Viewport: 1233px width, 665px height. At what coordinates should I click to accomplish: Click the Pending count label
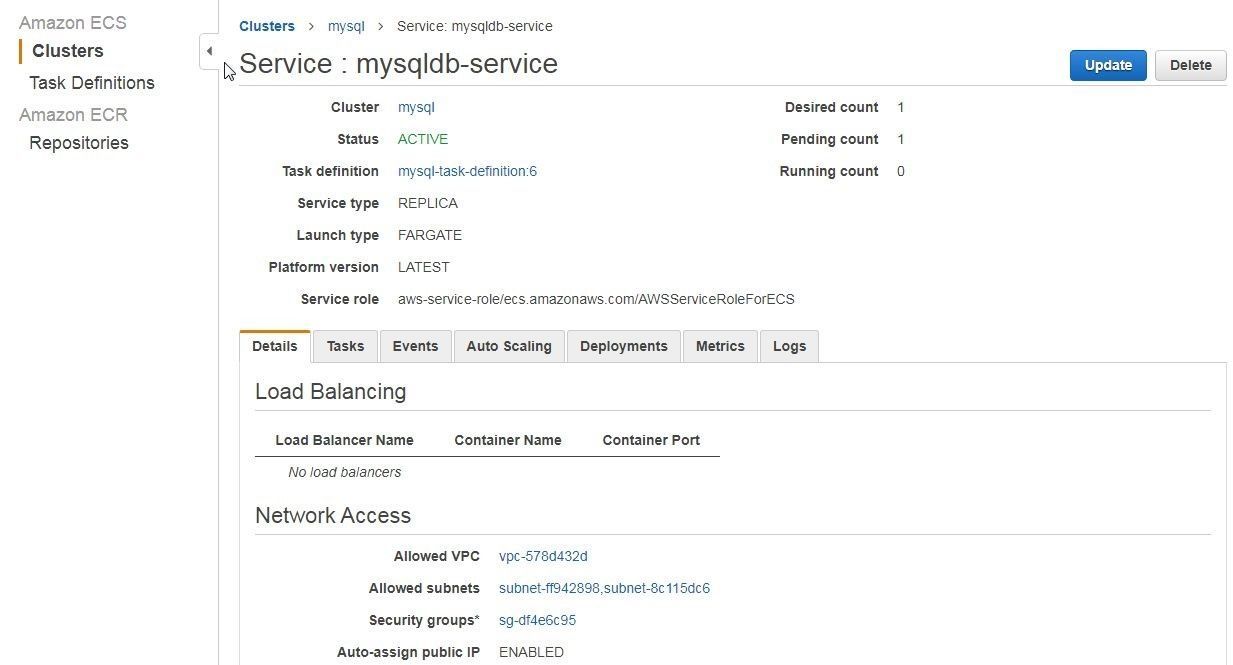[829, 139]
